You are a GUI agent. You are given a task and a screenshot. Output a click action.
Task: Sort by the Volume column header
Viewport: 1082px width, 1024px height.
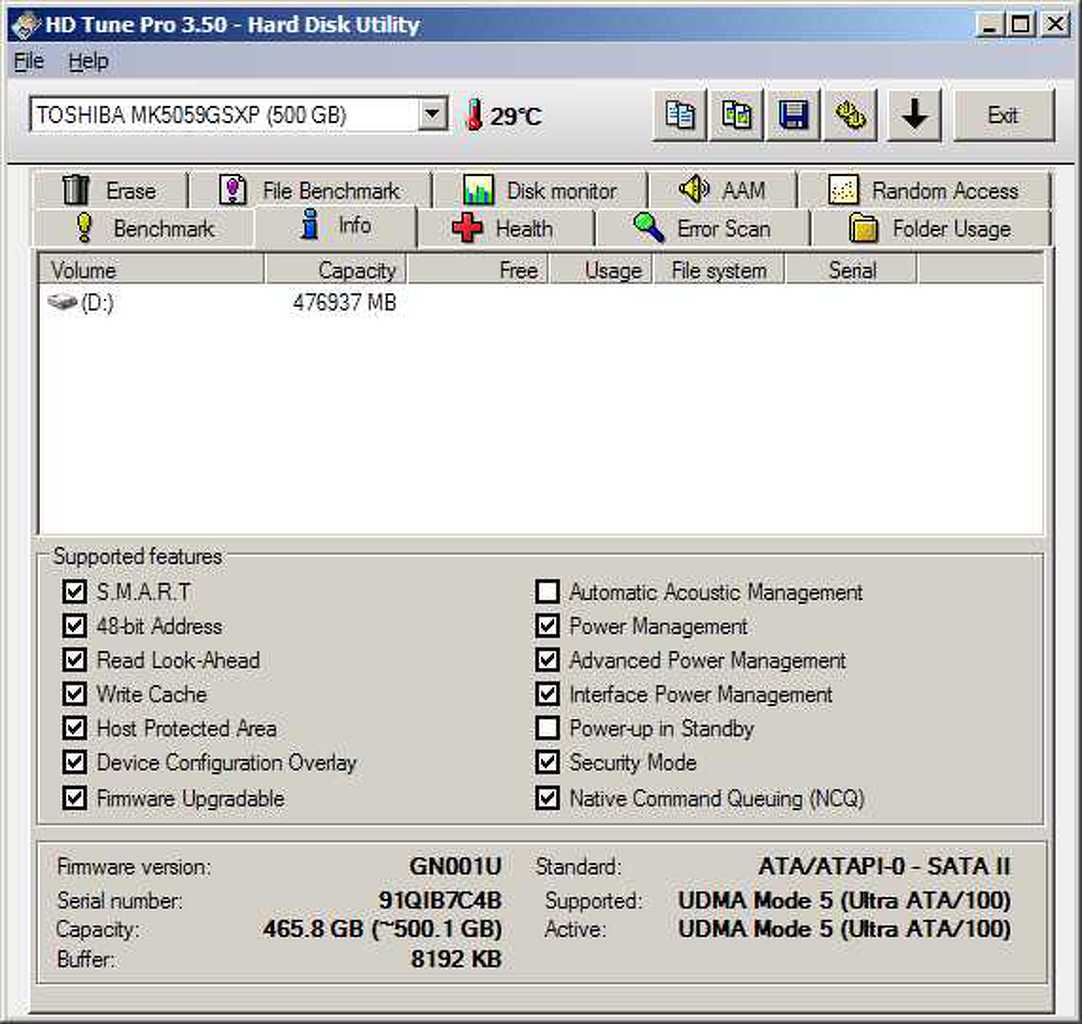152,270
